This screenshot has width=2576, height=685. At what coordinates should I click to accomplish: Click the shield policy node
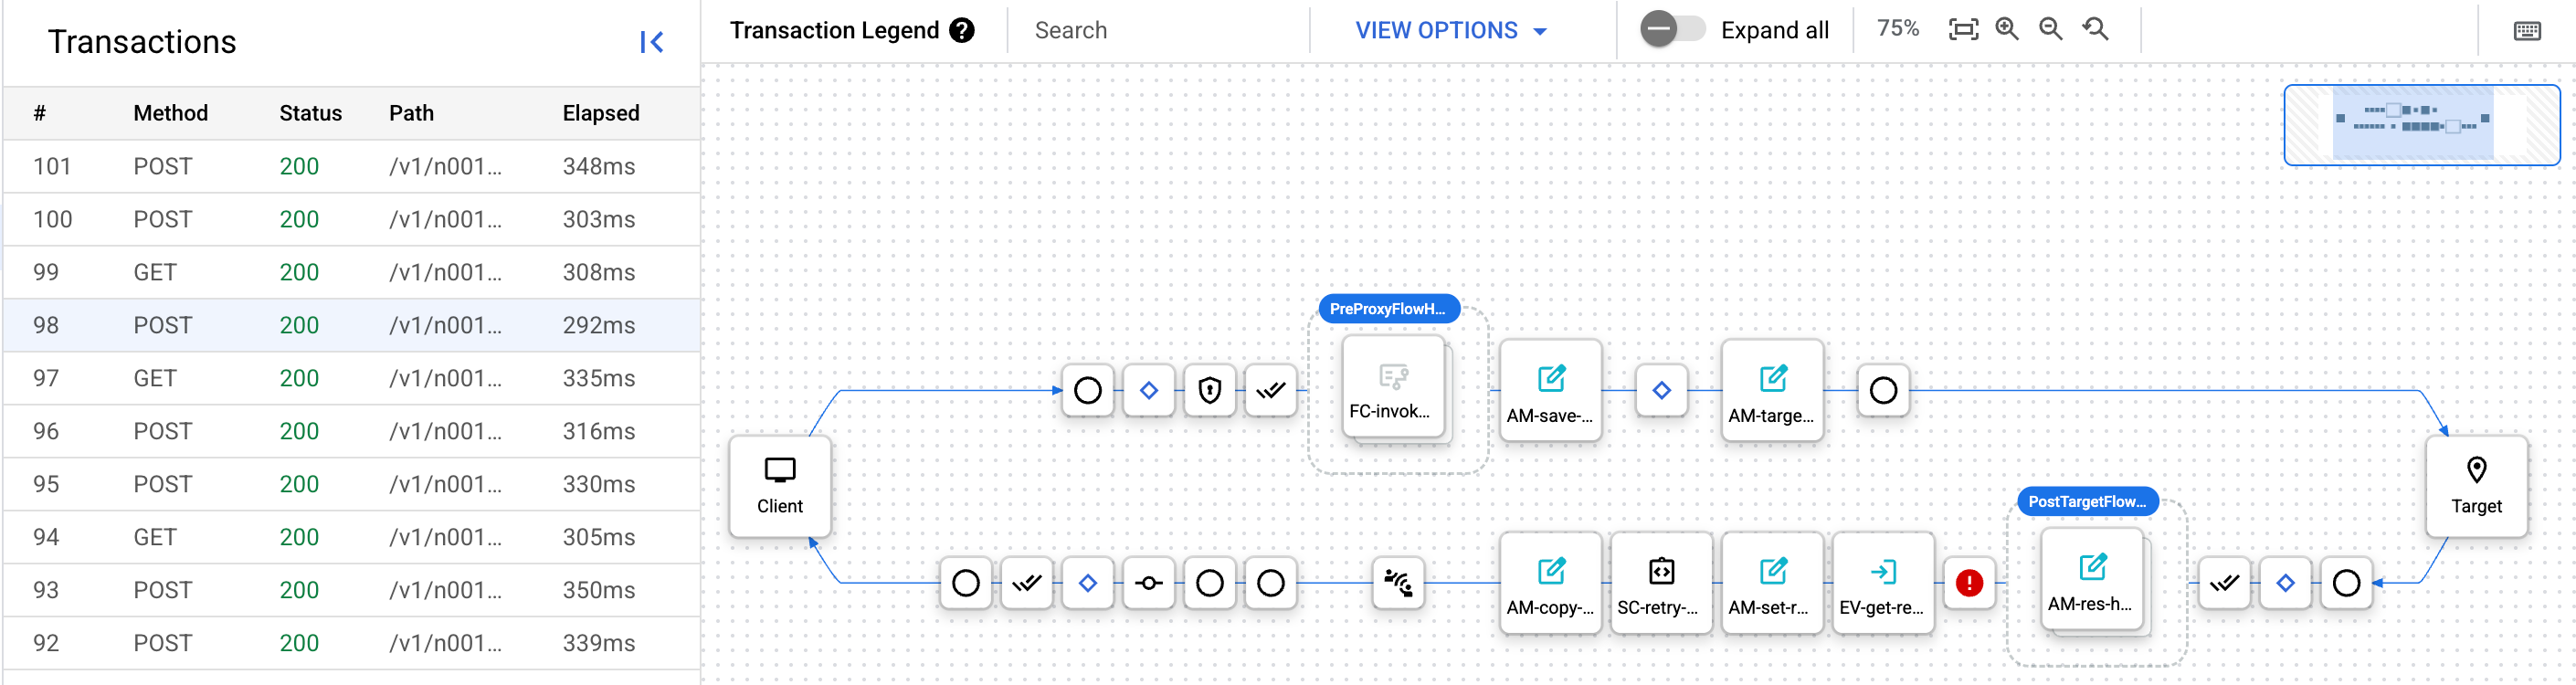[1210, 390]
